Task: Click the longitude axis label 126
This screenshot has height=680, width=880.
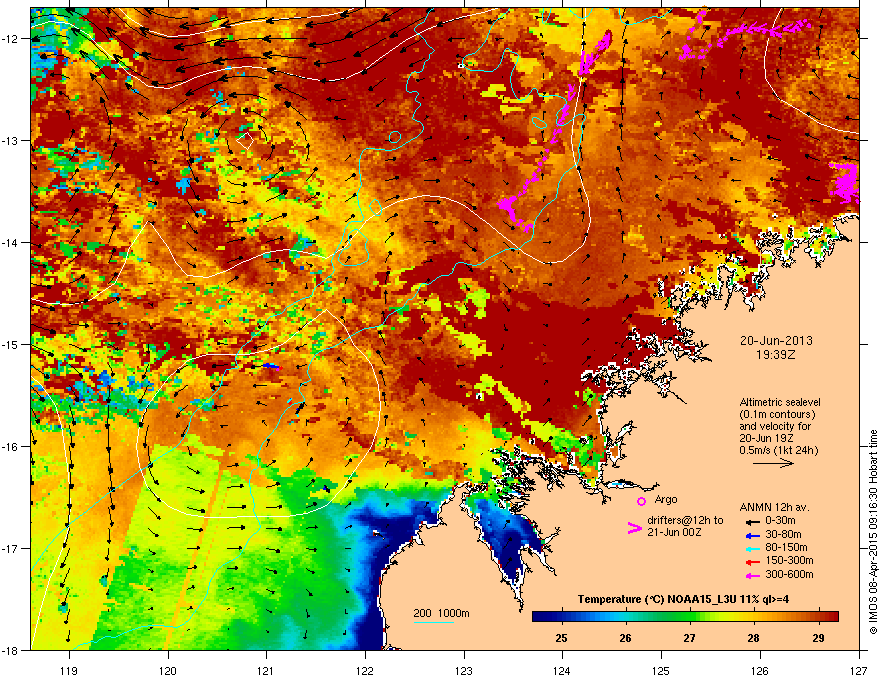Action: (760, 670)
